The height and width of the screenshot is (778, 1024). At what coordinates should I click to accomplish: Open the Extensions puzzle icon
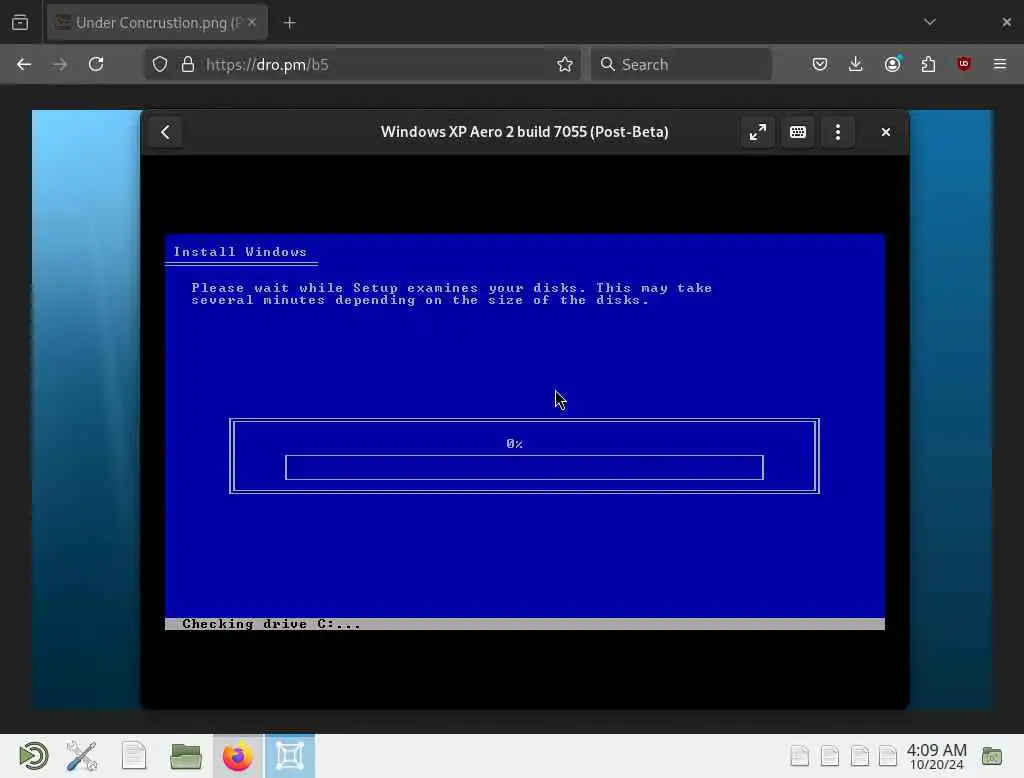928,64
